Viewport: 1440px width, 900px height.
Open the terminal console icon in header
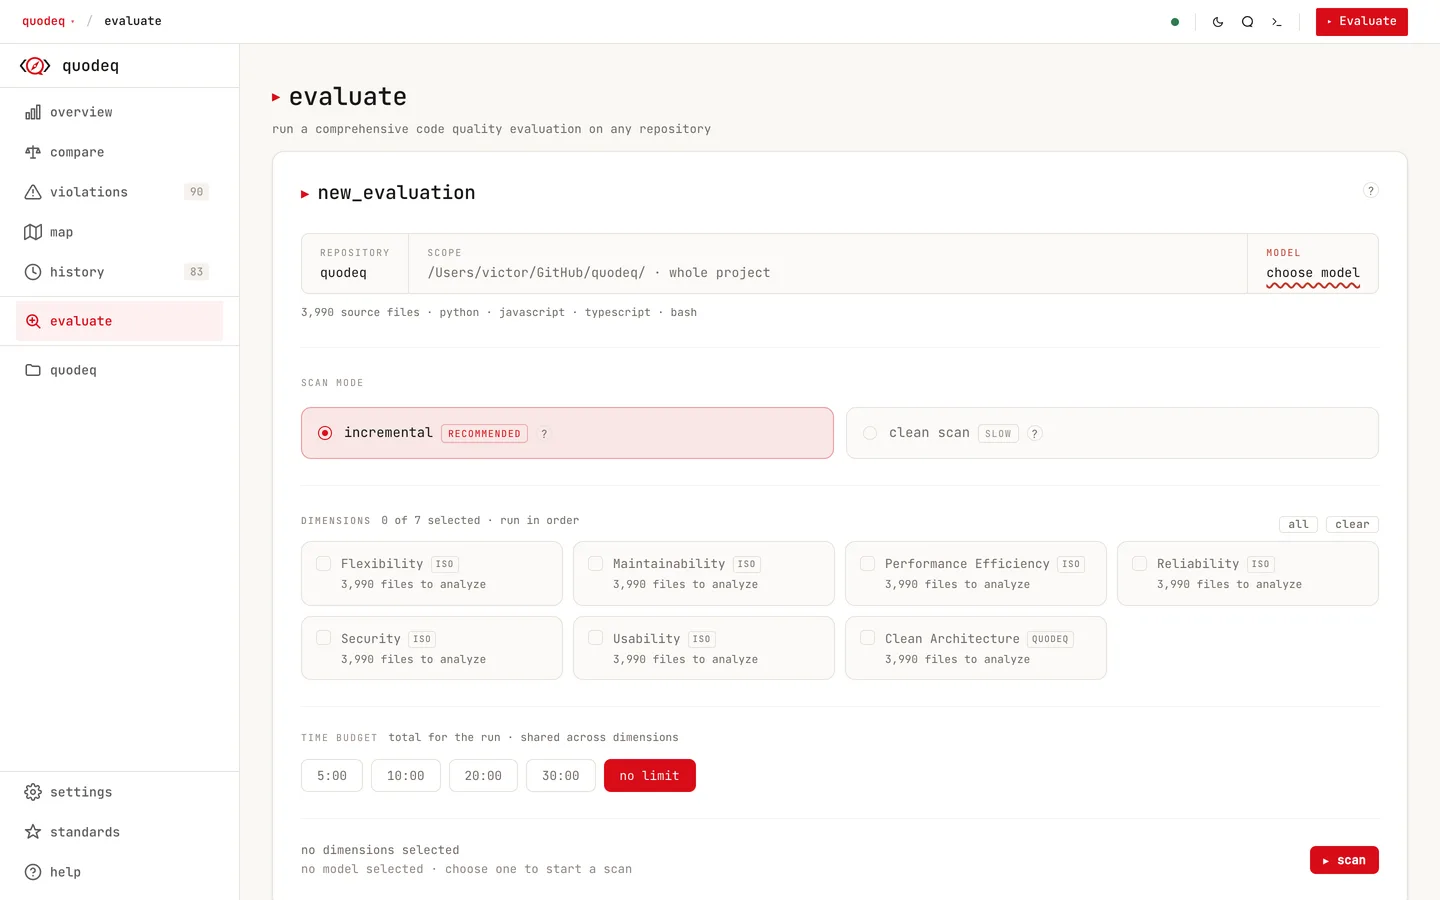[1277, 22]
